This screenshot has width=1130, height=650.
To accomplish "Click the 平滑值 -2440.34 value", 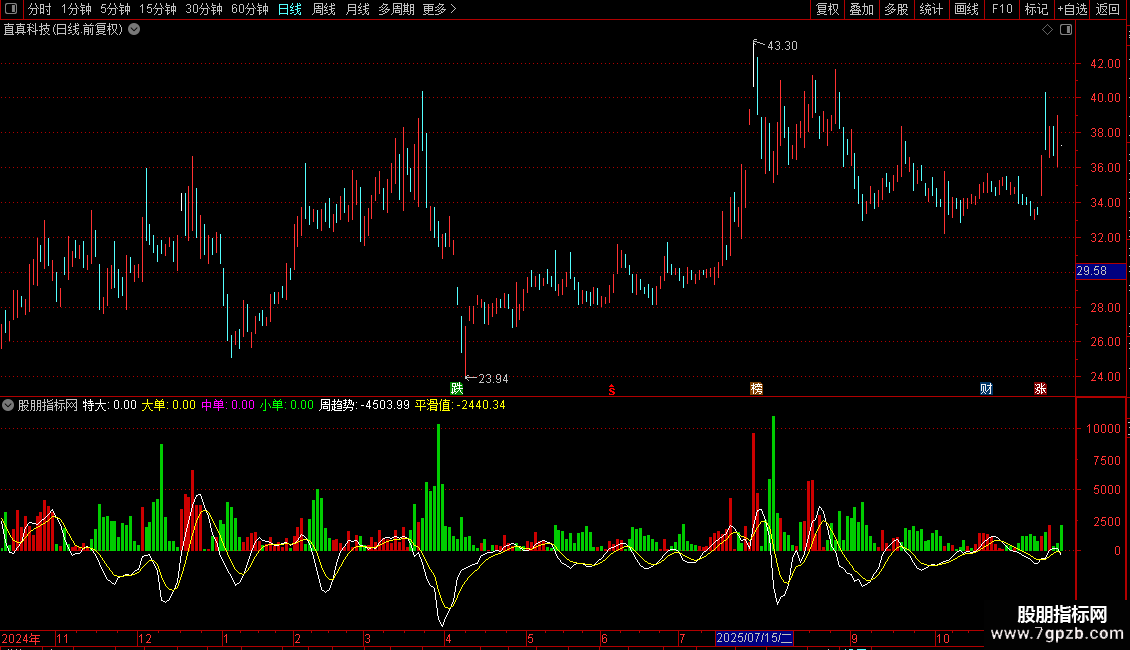I will (460, 405).
